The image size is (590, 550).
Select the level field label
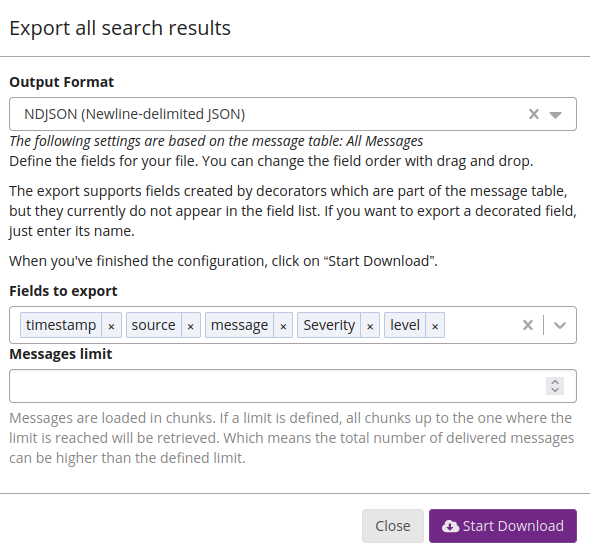pos(405,325)
